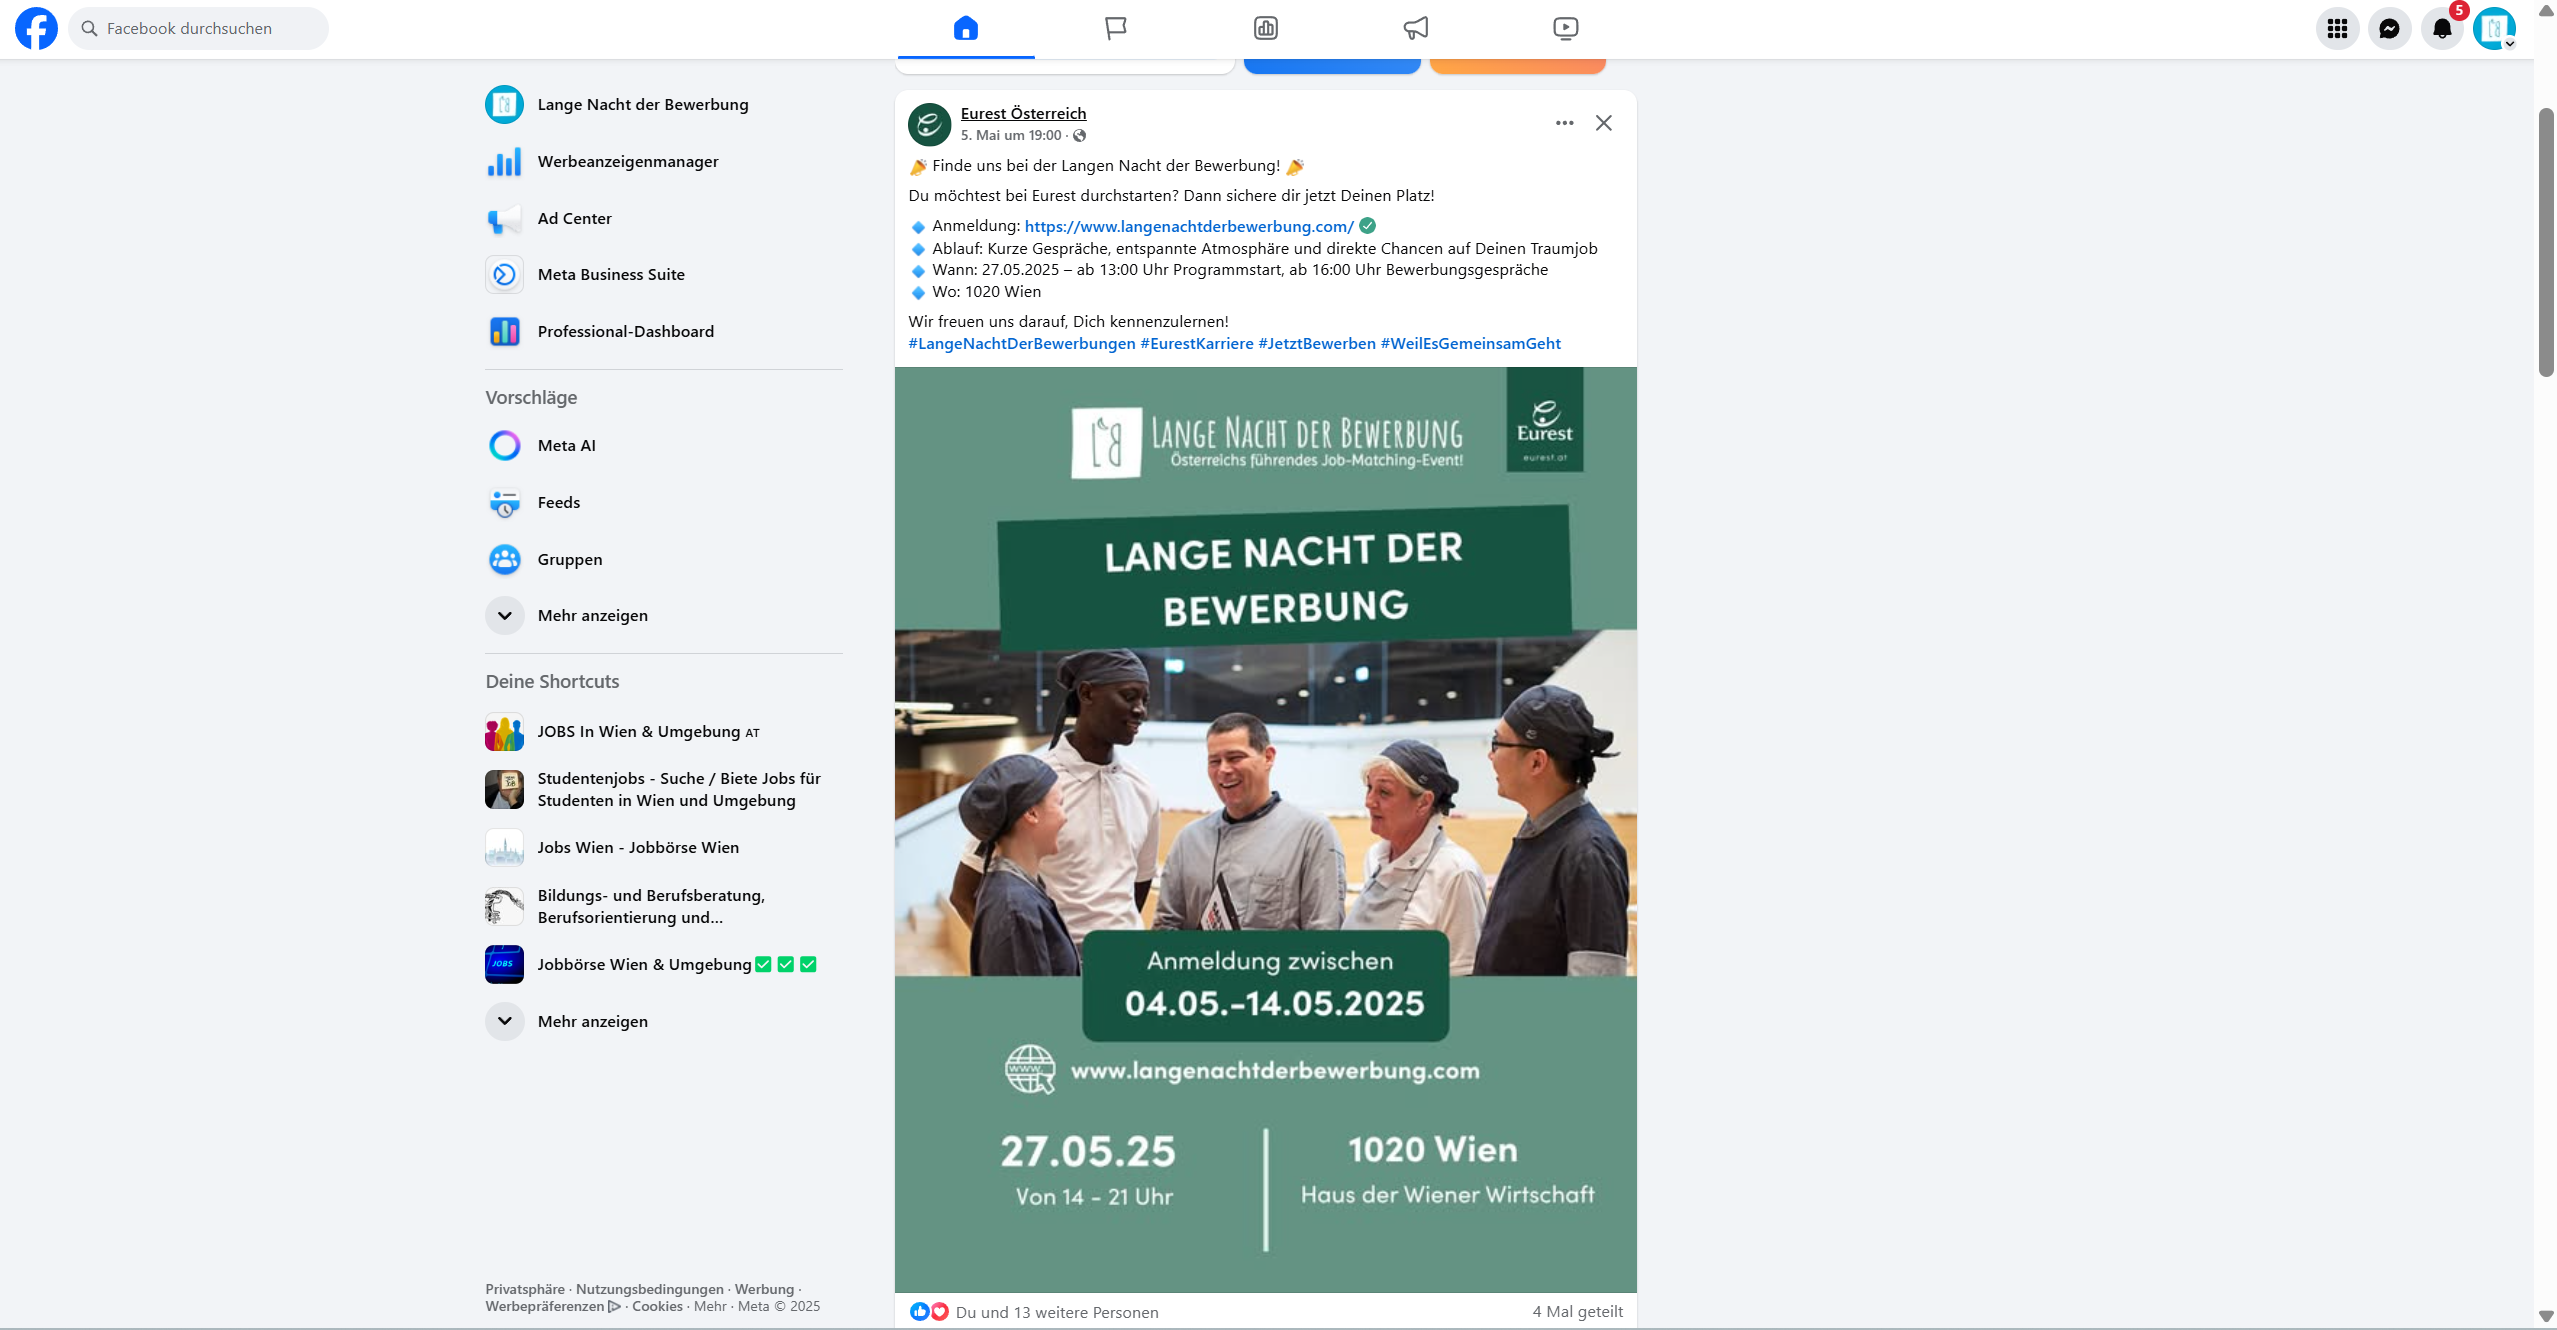Open the 4 Mal geteilt shares list
Screen dimensions: 2557x1330
pos(1577,1311)
